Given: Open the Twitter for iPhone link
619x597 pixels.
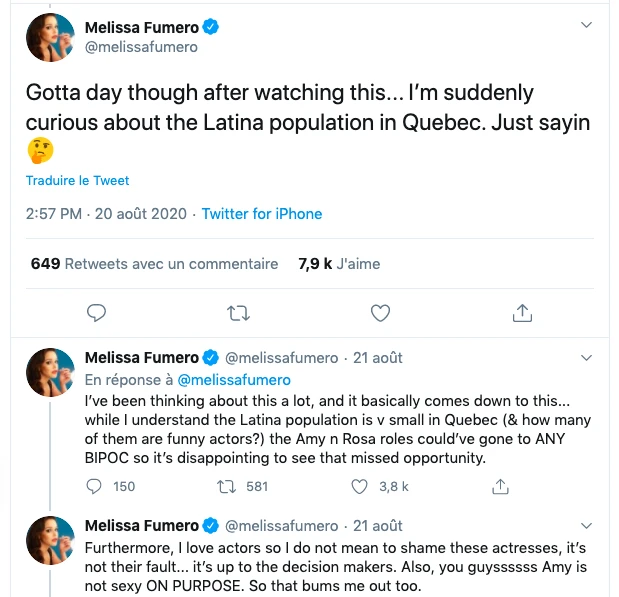Looking at the screenshot, I should [x=262, y=214].
